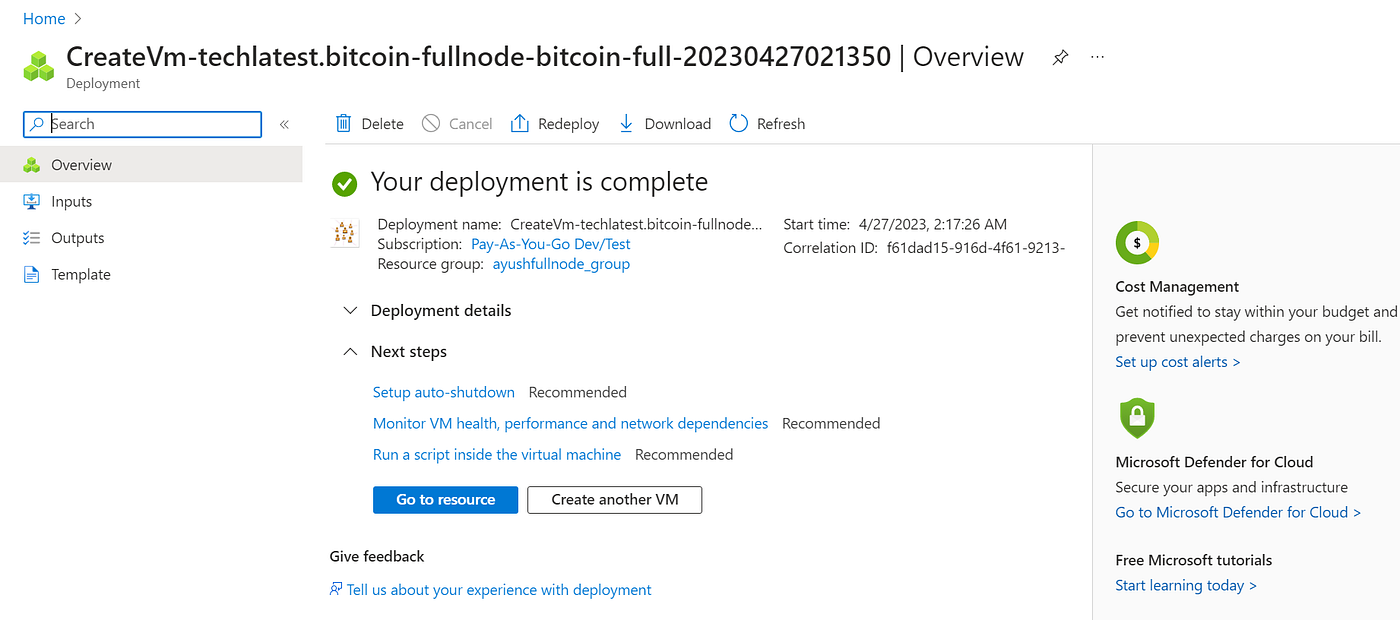The image size is (1400, 620).
Task: Click the Cost Management heading text
Action: 1177,286
